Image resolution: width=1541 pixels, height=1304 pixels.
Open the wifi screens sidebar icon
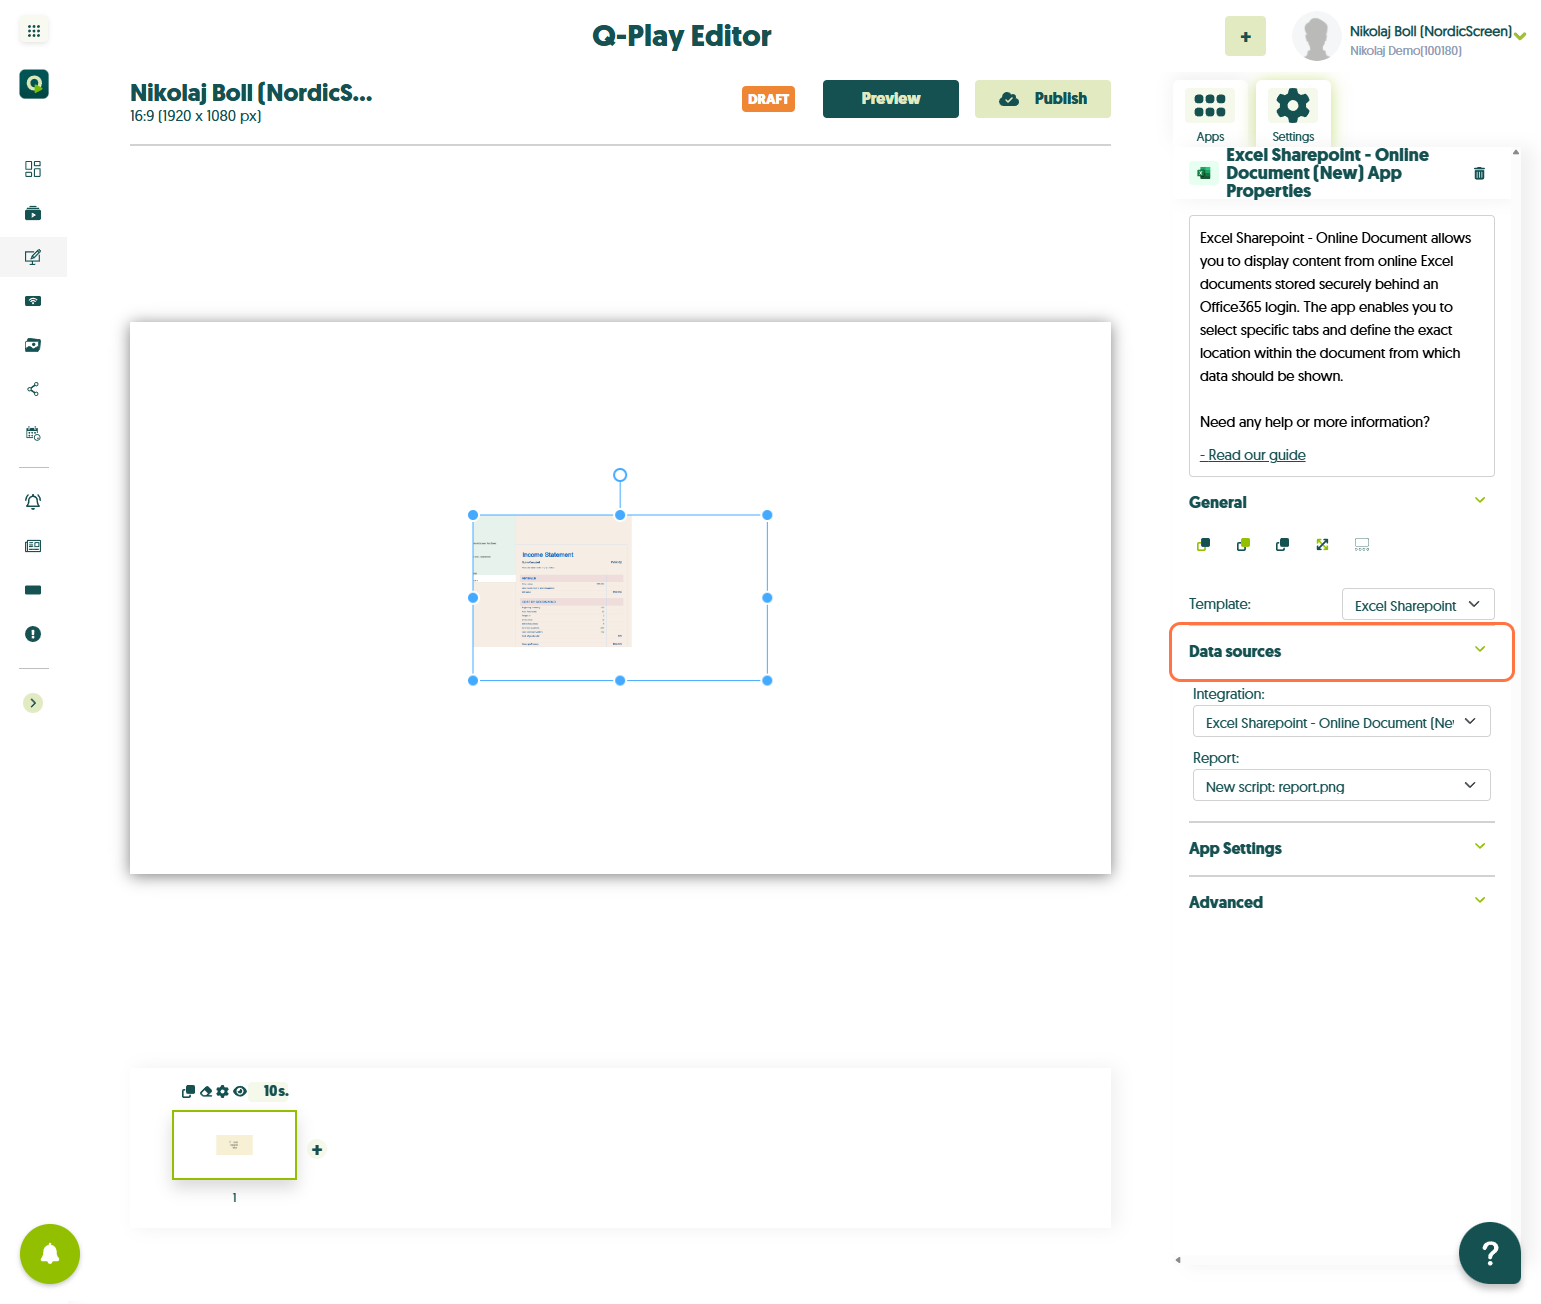click(x=33, y=301)
